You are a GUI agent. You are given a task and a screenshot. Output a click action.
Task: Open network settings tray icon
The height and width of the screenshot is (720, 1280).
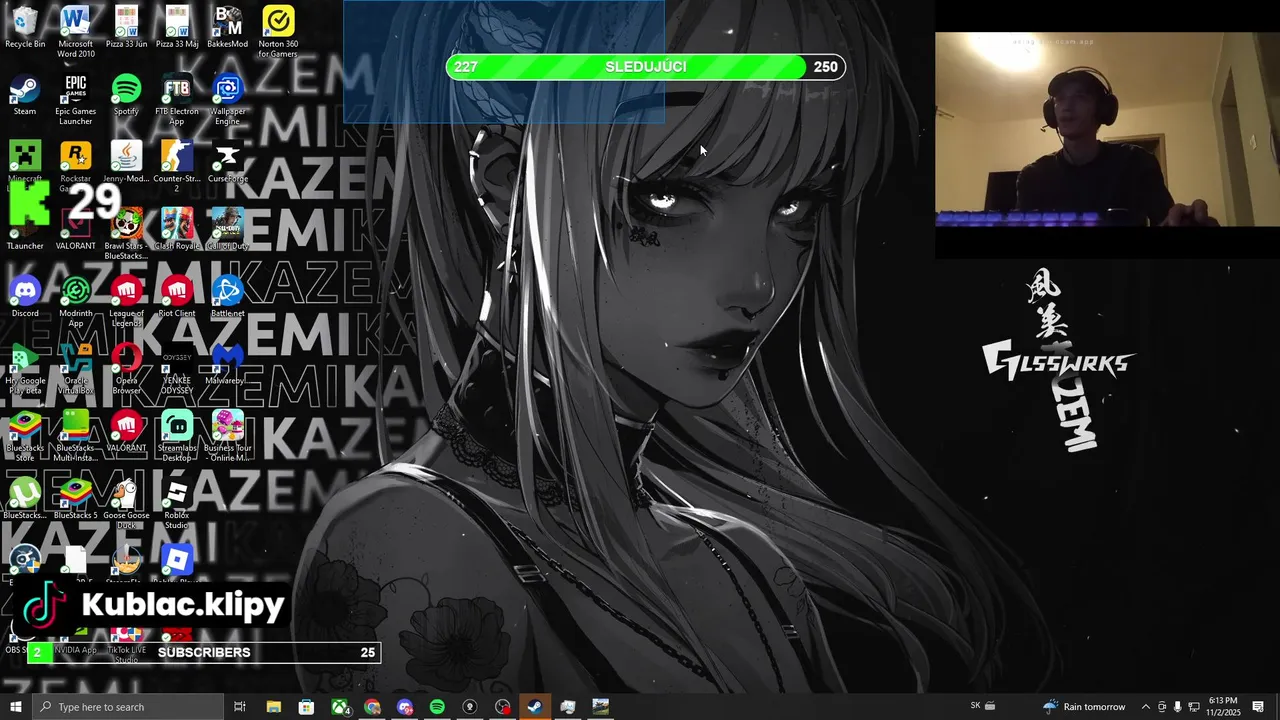pos(1193,707)
